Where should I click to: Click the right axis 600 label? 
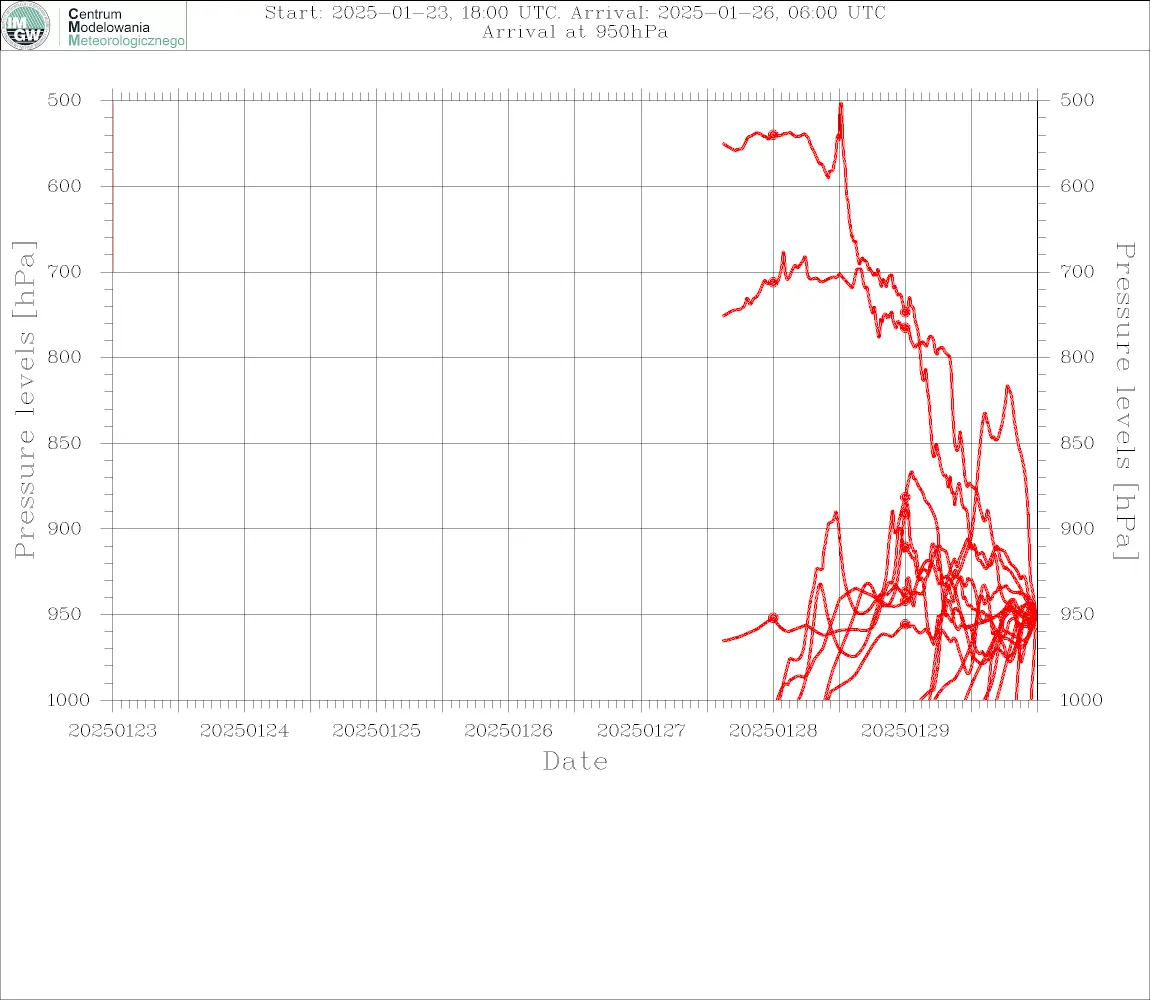click(x=1077, y=186)
